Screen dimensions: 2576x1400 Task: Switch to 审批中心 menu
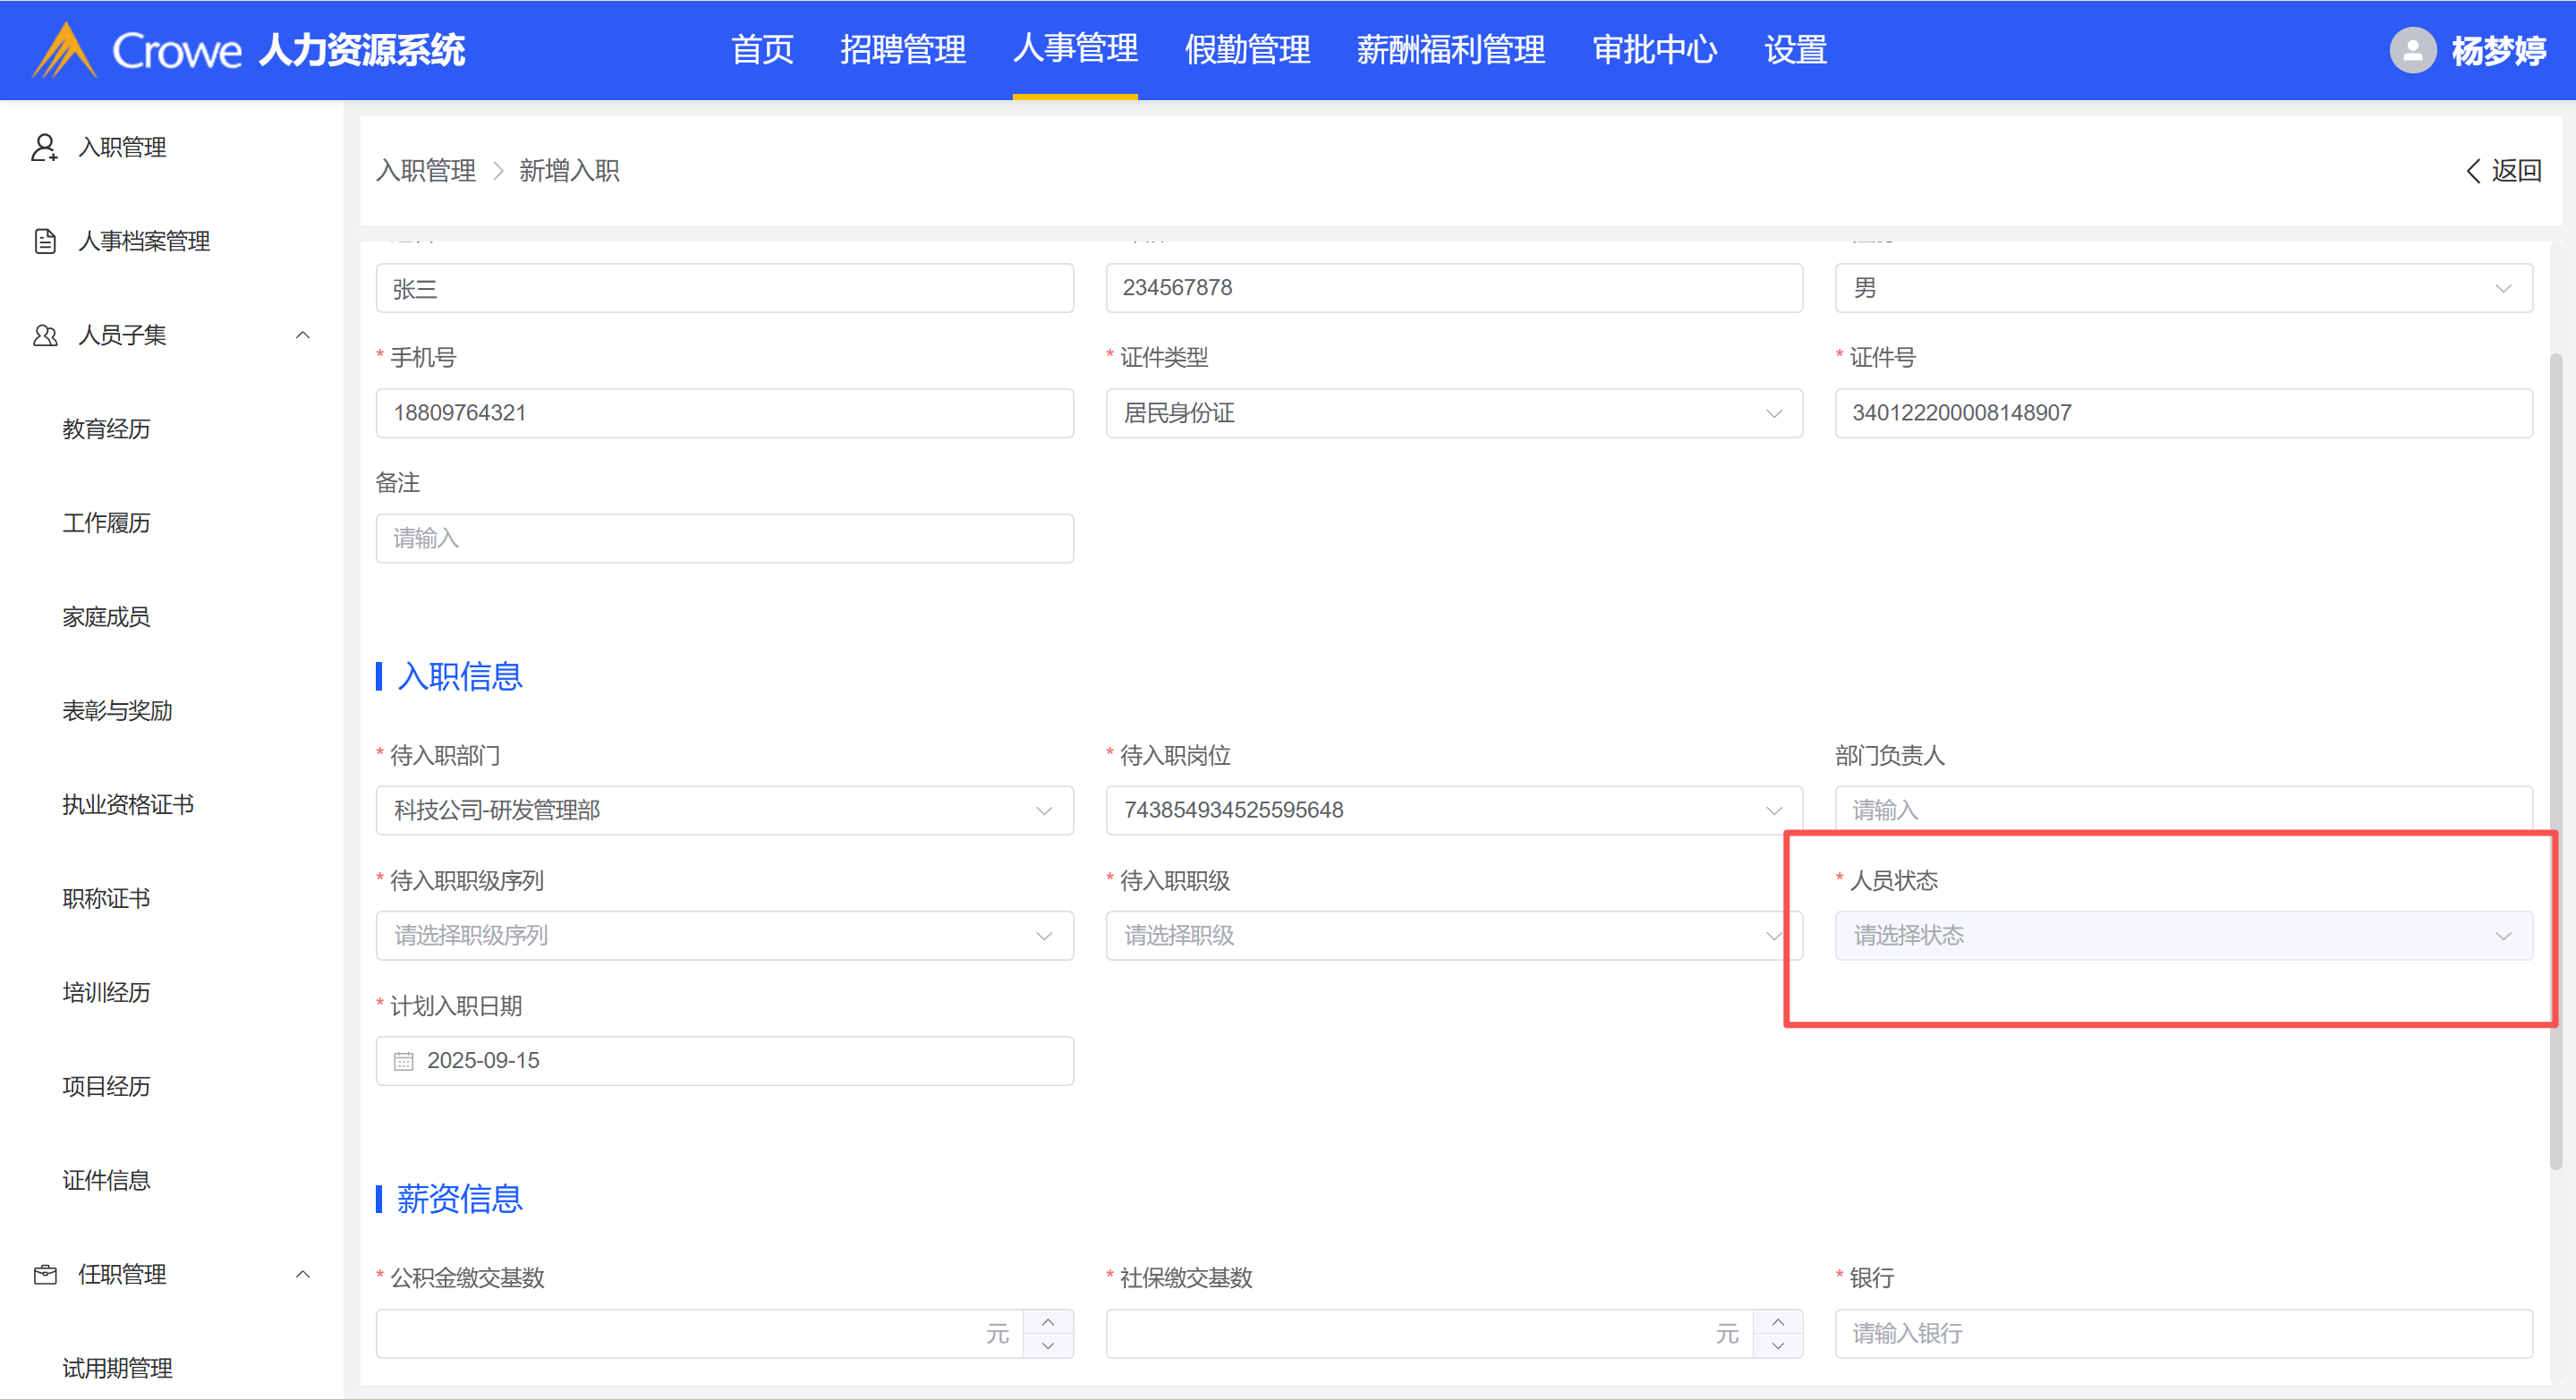(1654, 50)
